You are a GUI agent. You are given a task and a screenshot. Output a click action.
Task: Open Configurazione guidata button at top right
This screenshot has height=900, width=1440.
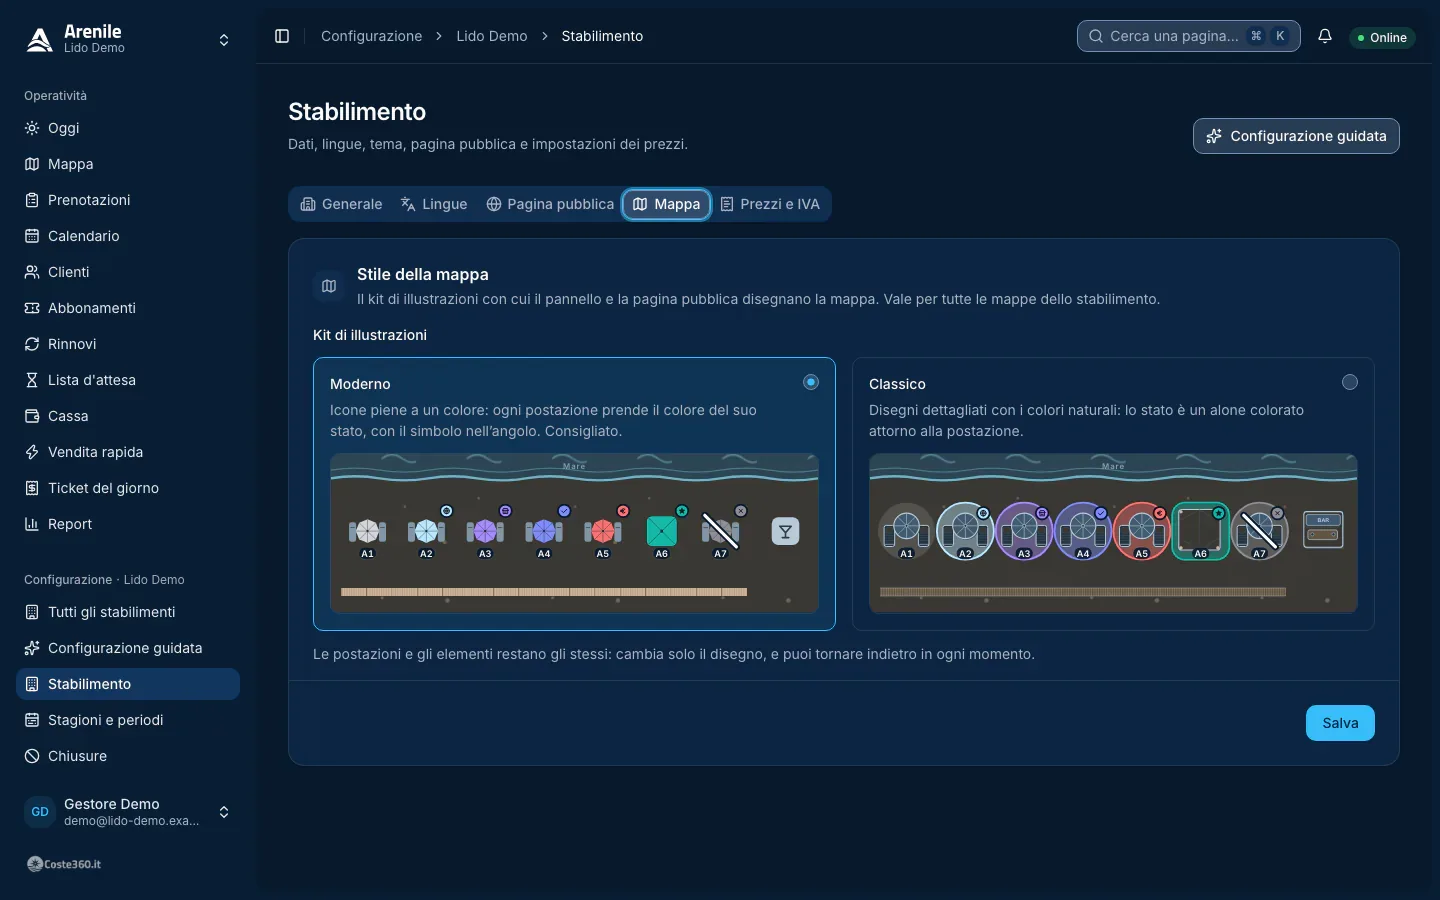[1296, 136]
